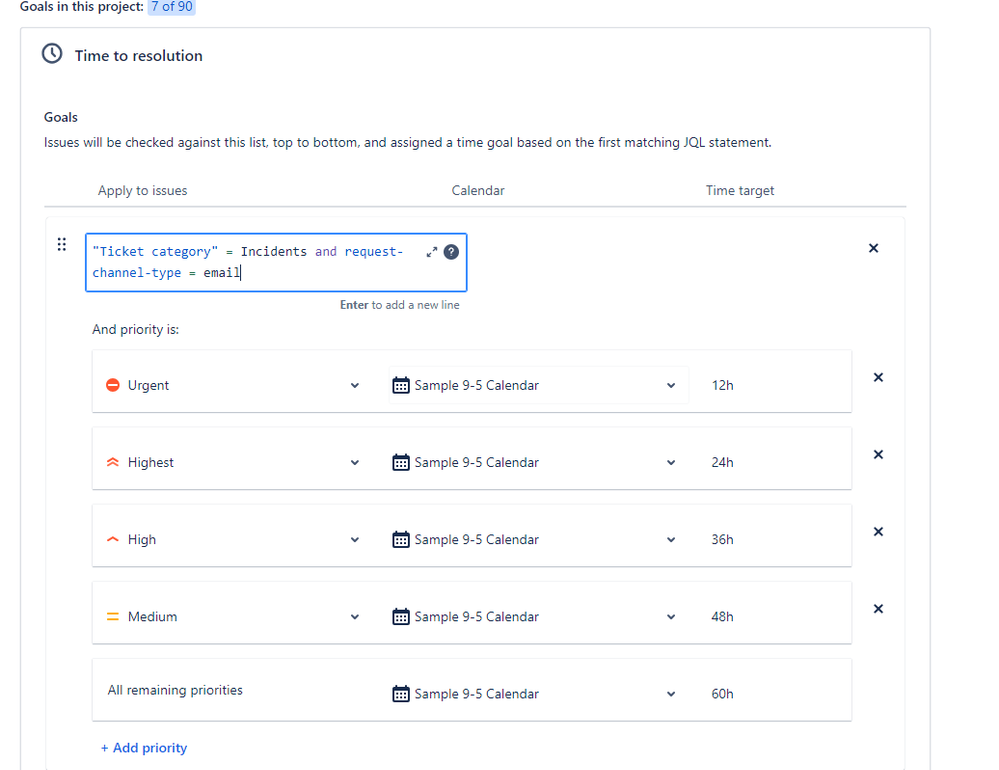
Task: Click the calendar icon in the High row
Action: (x=400, y=539)
